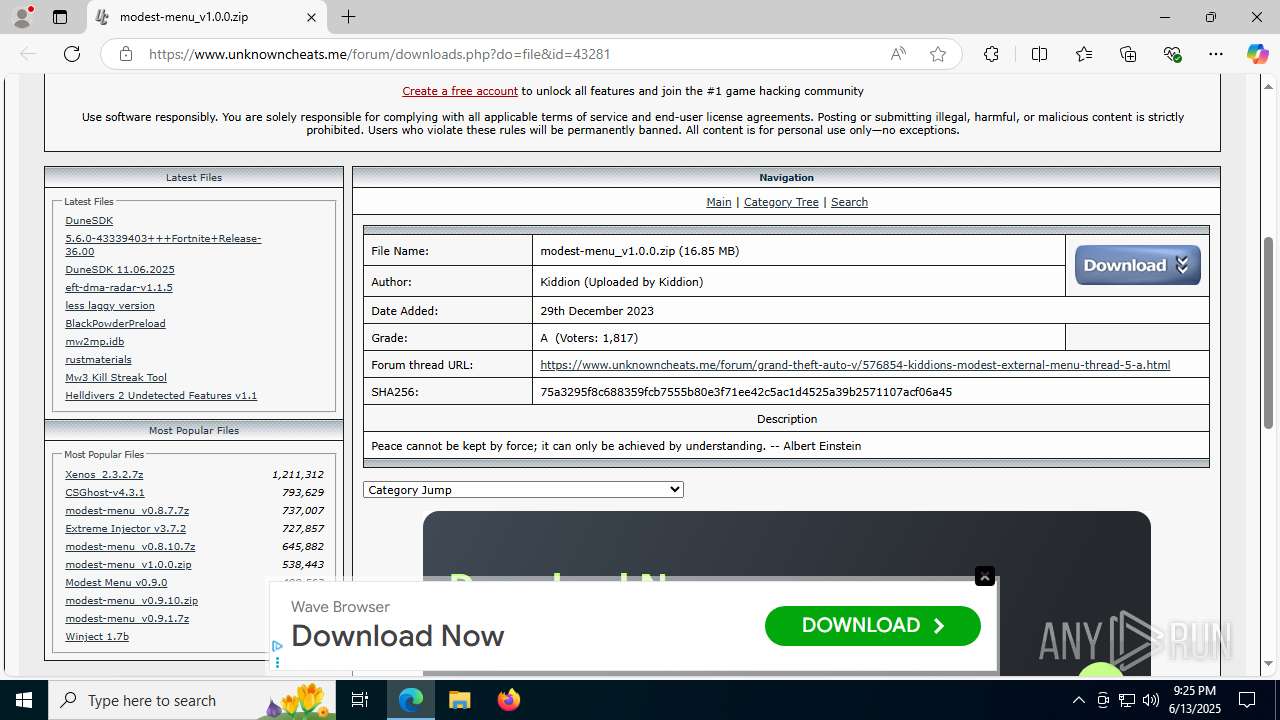This screenshot has height=720, width=1280.
Task: Open the Search navigation link
Action: pos(849,202)
